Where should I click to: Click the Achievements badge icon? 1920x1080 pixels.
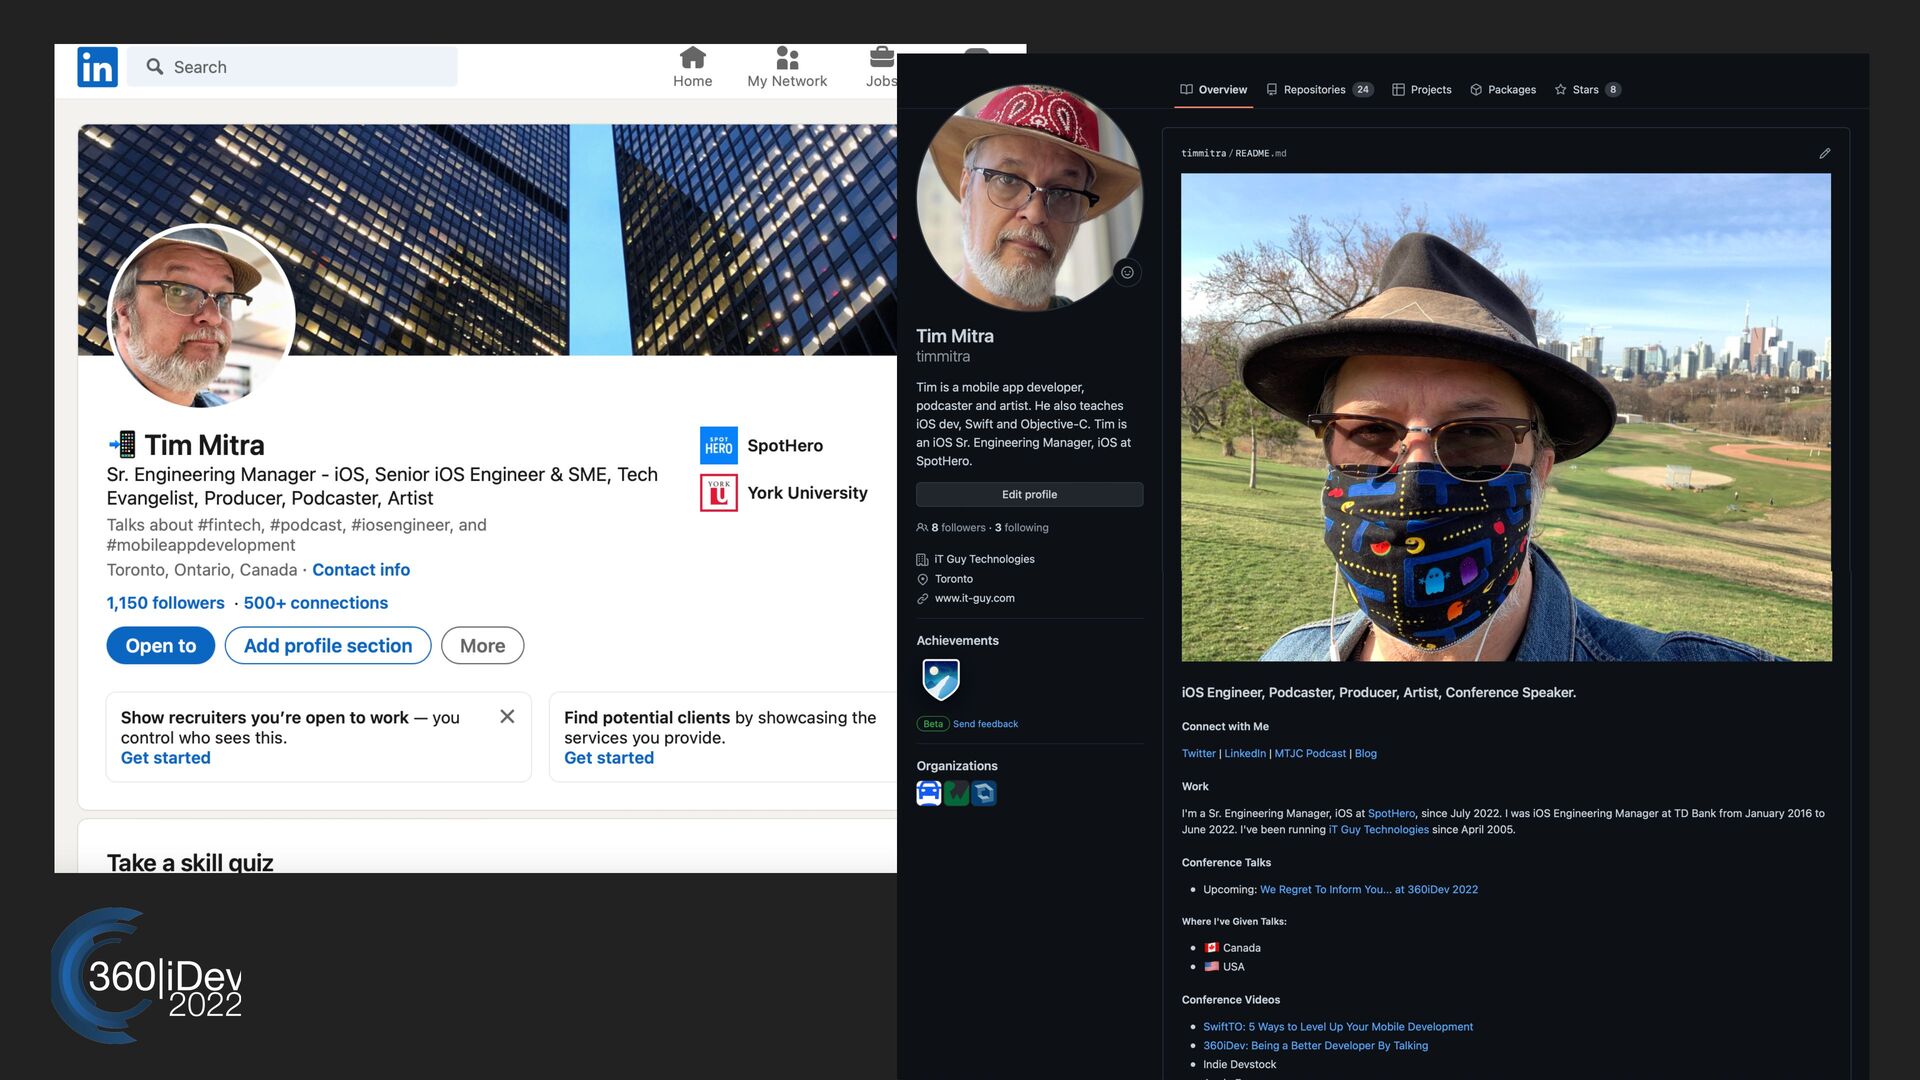click(940, 679)
